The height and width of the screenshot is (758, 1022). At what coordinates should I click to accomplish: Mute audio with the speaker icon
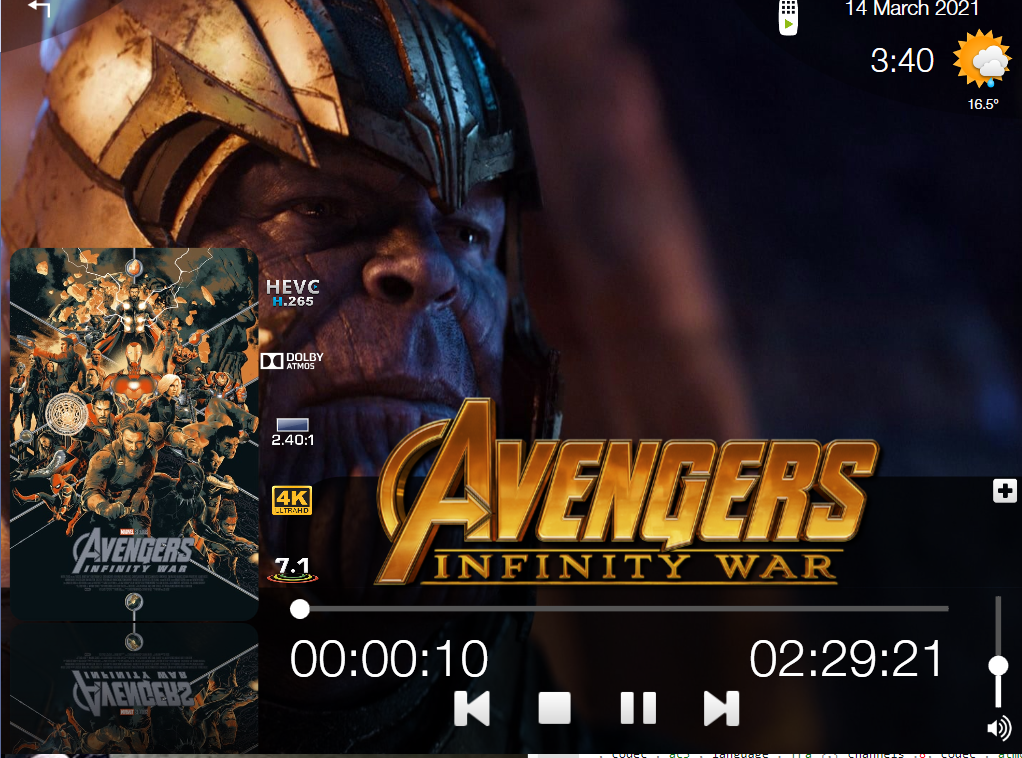(999, 728)
